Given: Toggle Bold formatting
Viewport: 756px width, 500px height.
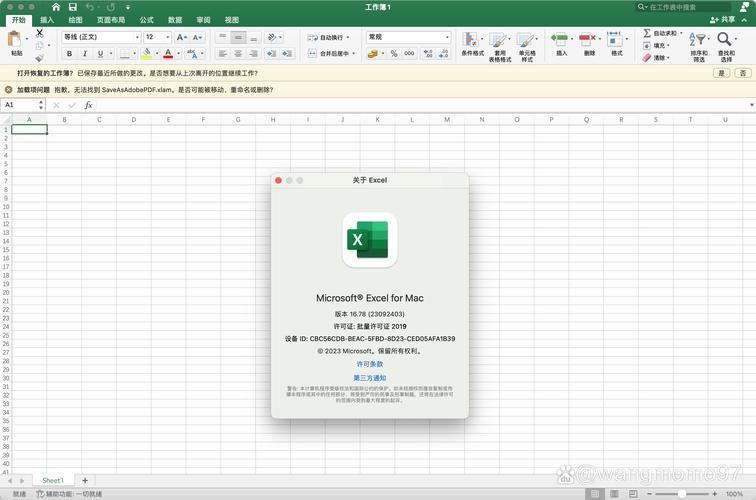Looking at the screenshot, I should click(x=69, y=54).
